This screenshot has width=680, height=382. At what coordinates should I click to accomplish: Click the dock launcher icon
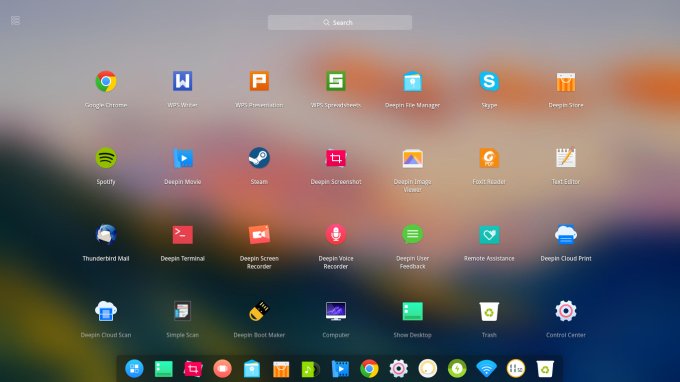coord(134,369)
